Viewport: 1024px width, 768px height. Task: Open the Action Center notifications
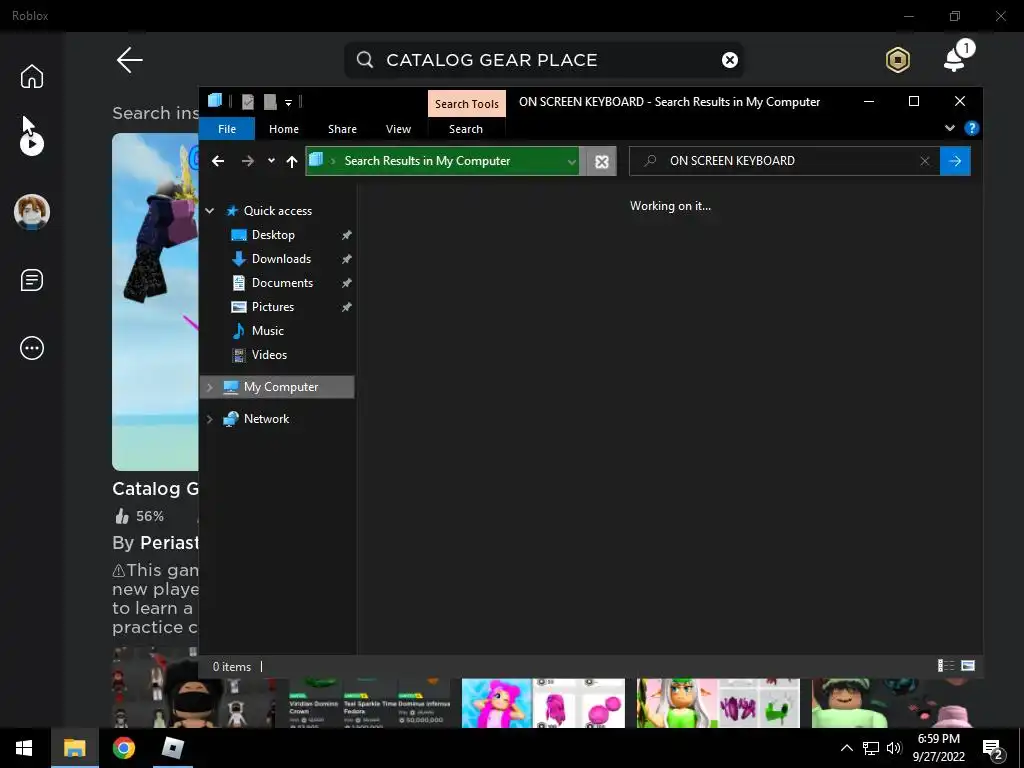(993, 750)
